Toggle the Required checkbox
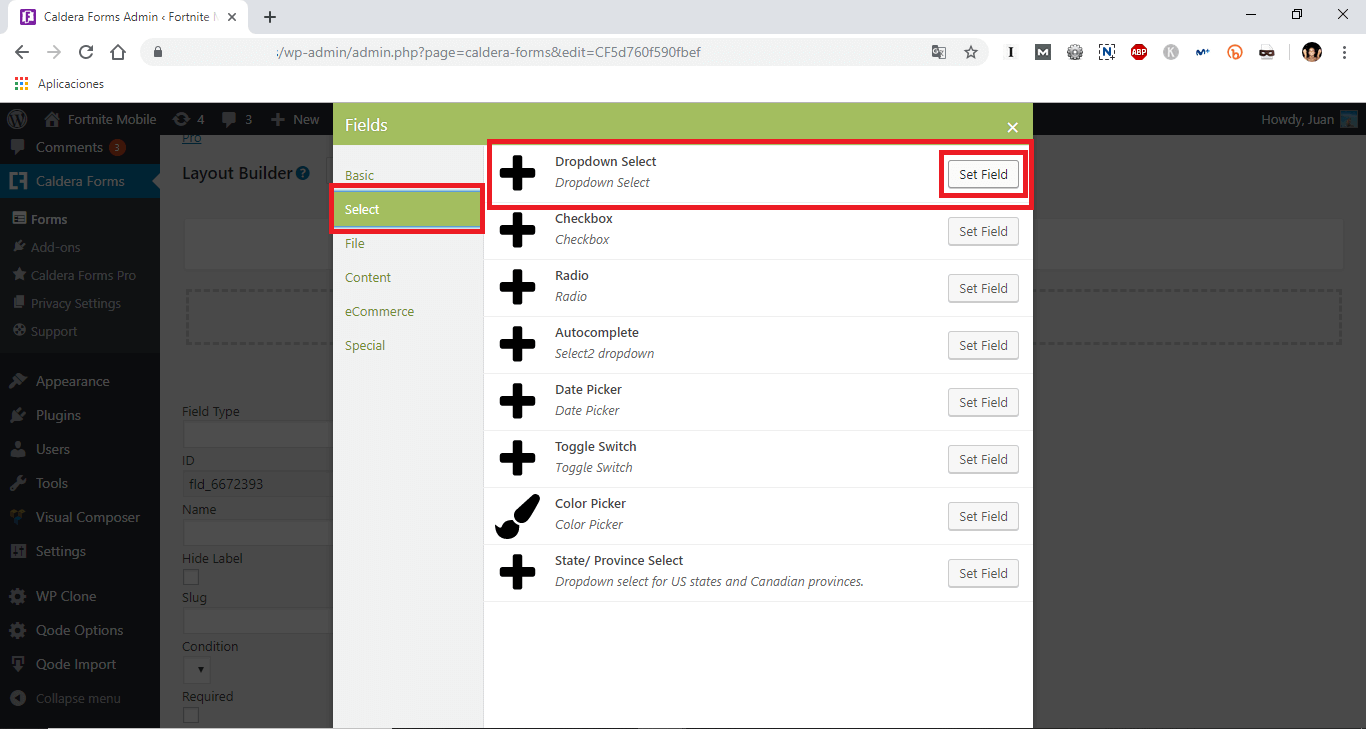 pyautogui.click(x=191, y=715)
